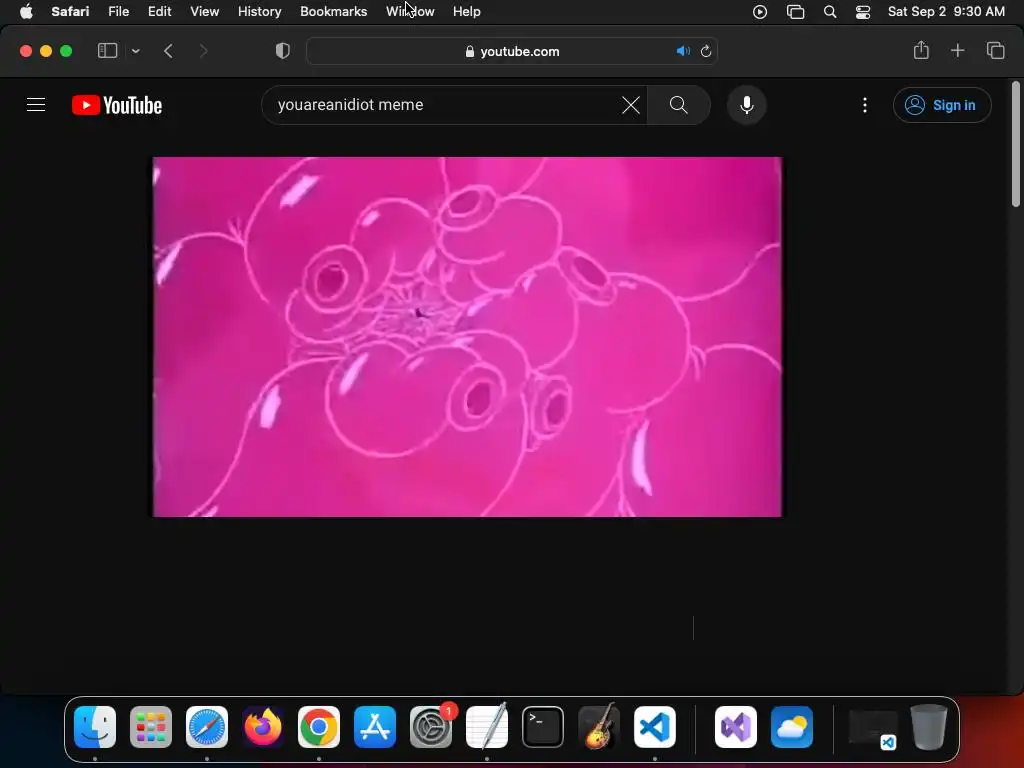Open Terminal from the Dock

pyautogui.click(x=543, y=726)
